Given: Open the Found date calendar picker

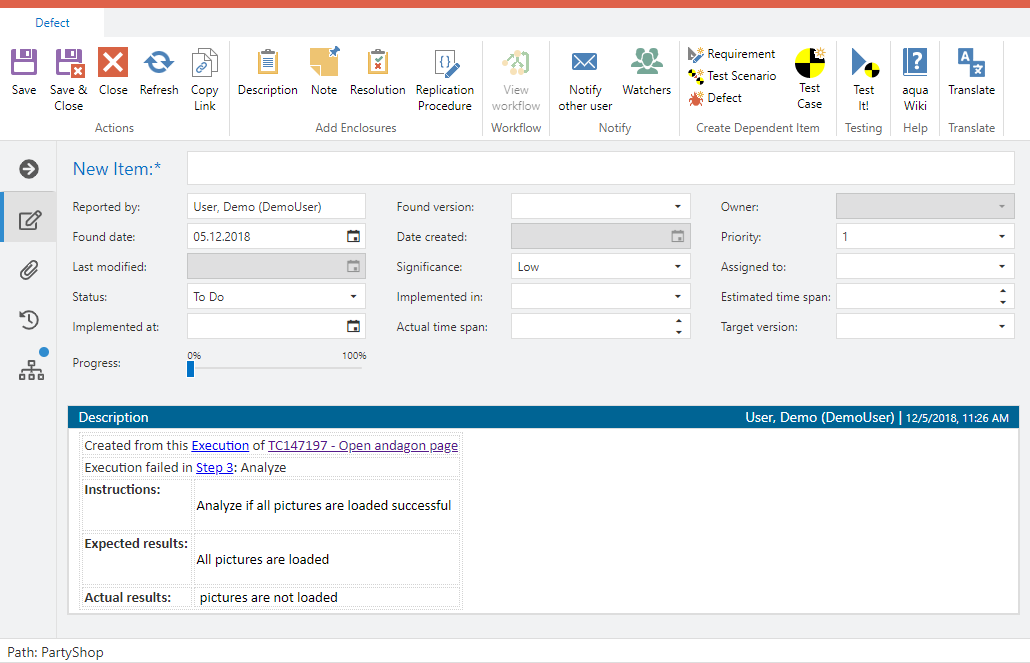Looking at the screenshot, I should [353, 237].
